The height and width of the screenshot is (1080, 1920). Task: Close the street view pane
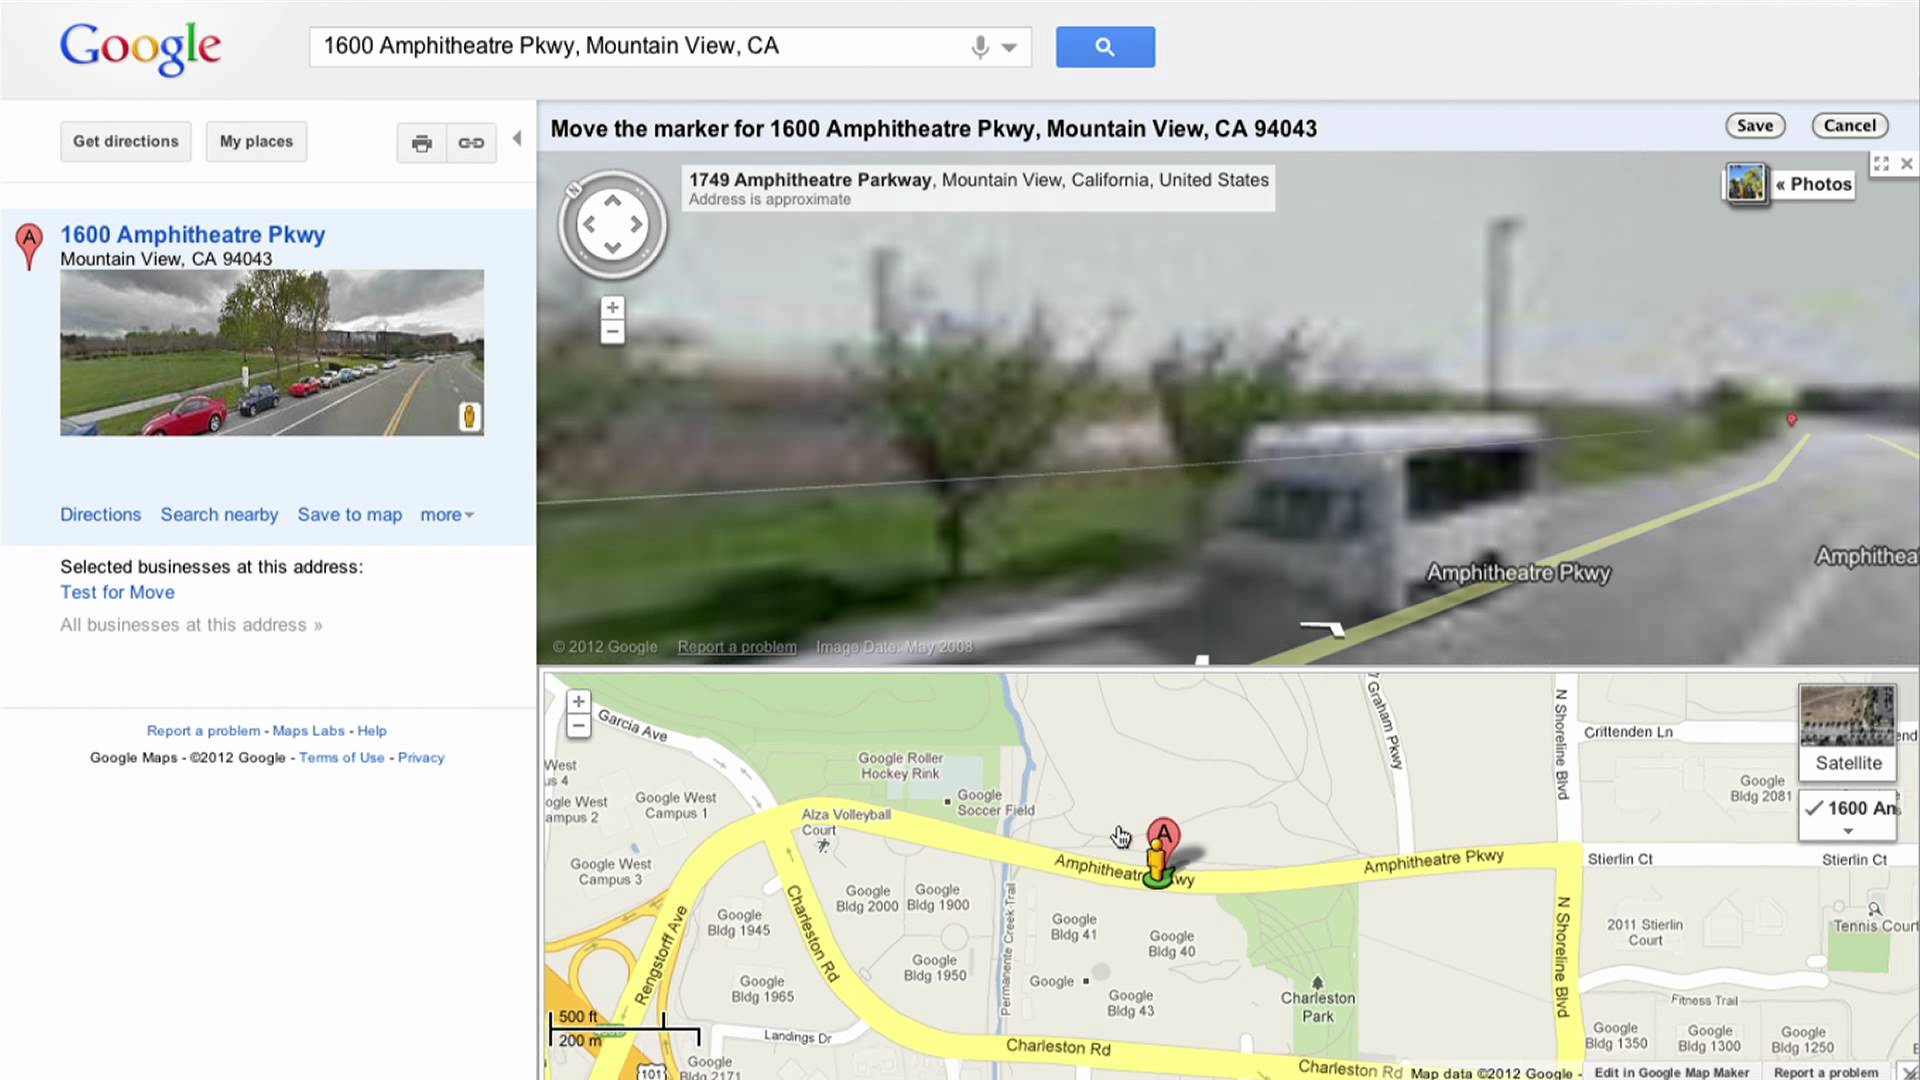click(1907, 164)
